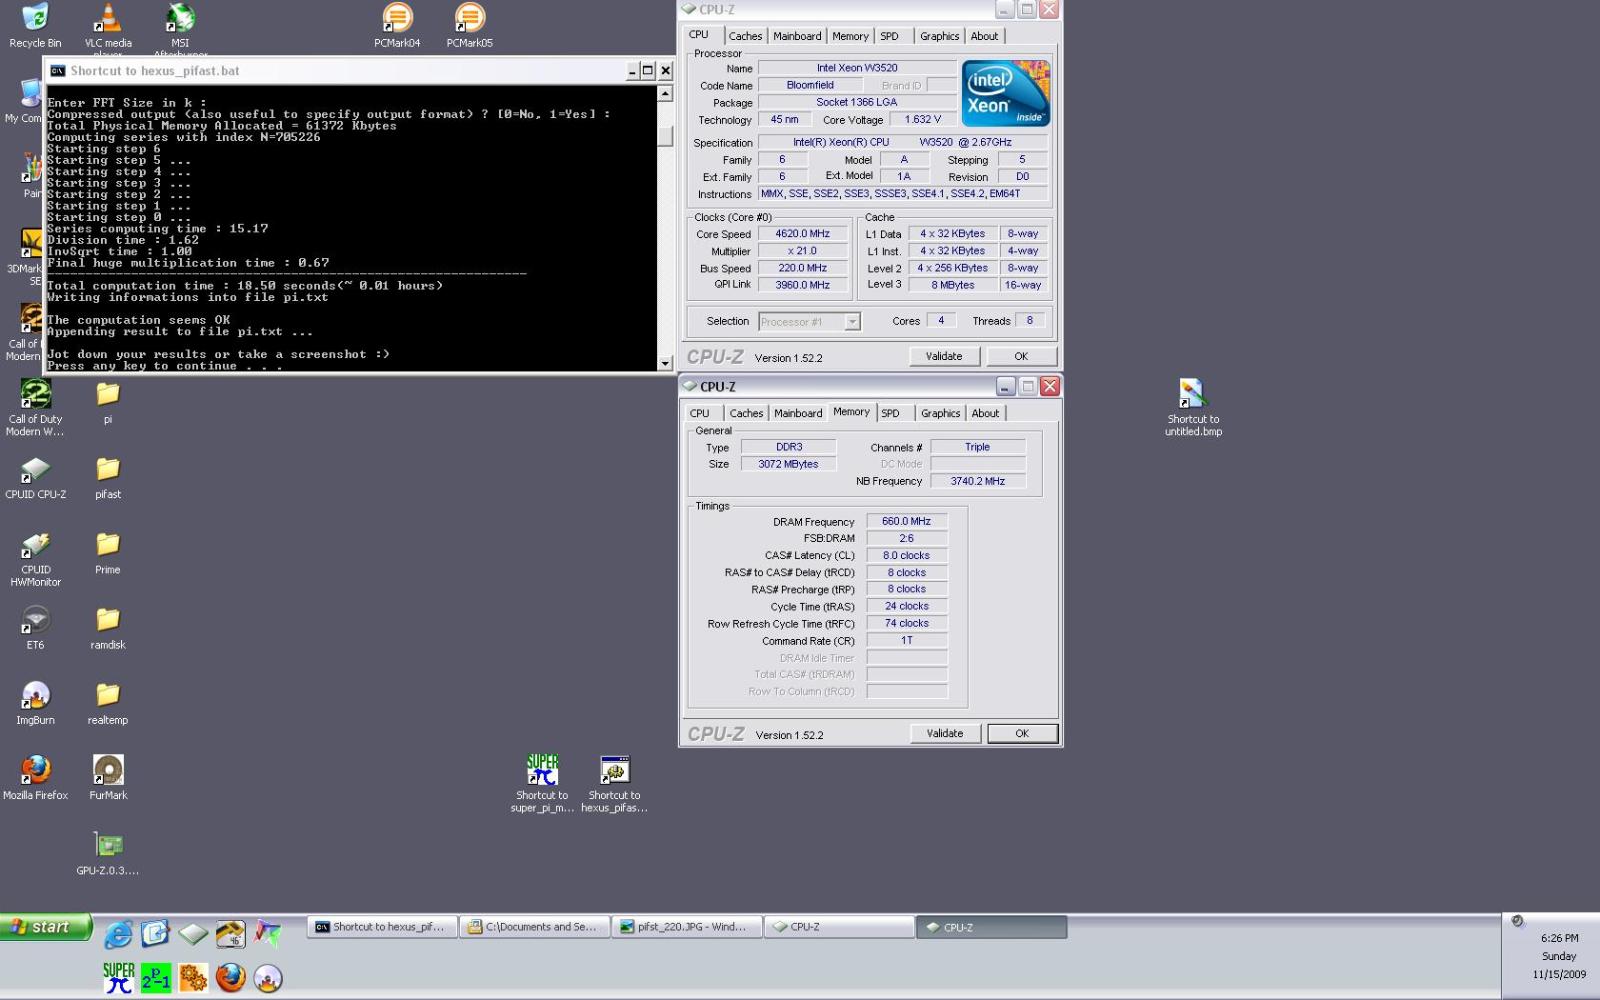Screen dimensions: 1600x1000
Task: Open the Recycle Bin desktop icon
Action: pos(35,25)
